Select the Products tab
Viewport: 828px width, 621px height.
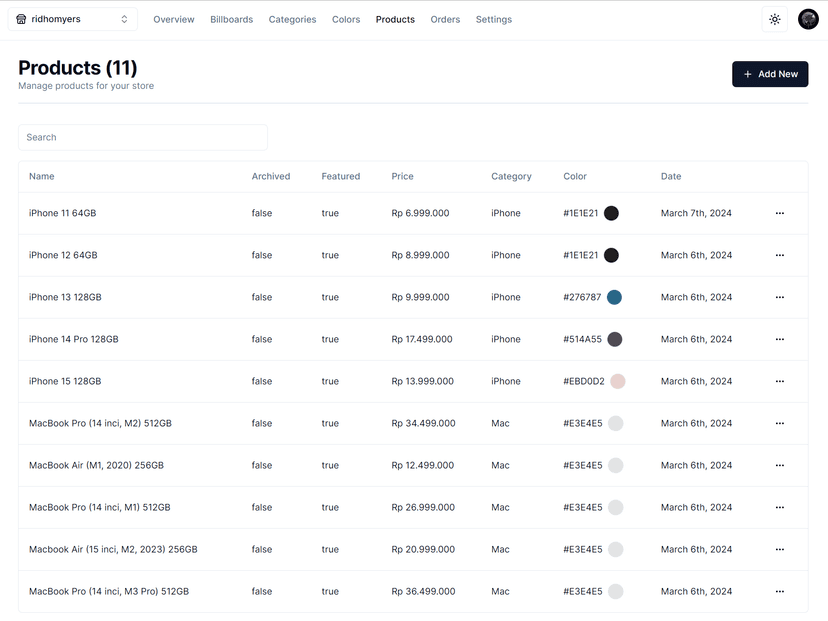pos(395,20)
